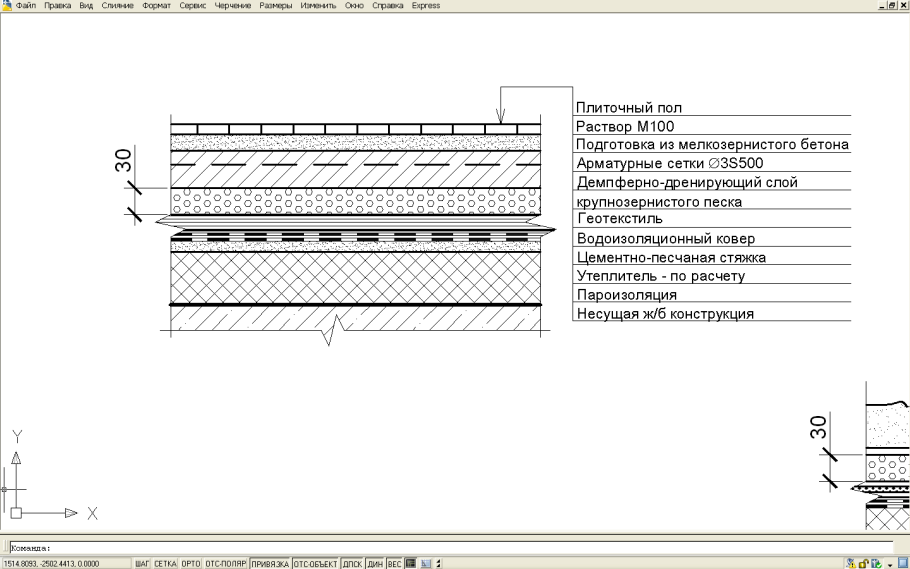Image resolution: width=910 pixels, height=569 pixels.
Task: Toggle ВЕС lineweight display
Action: pos(393,563)
